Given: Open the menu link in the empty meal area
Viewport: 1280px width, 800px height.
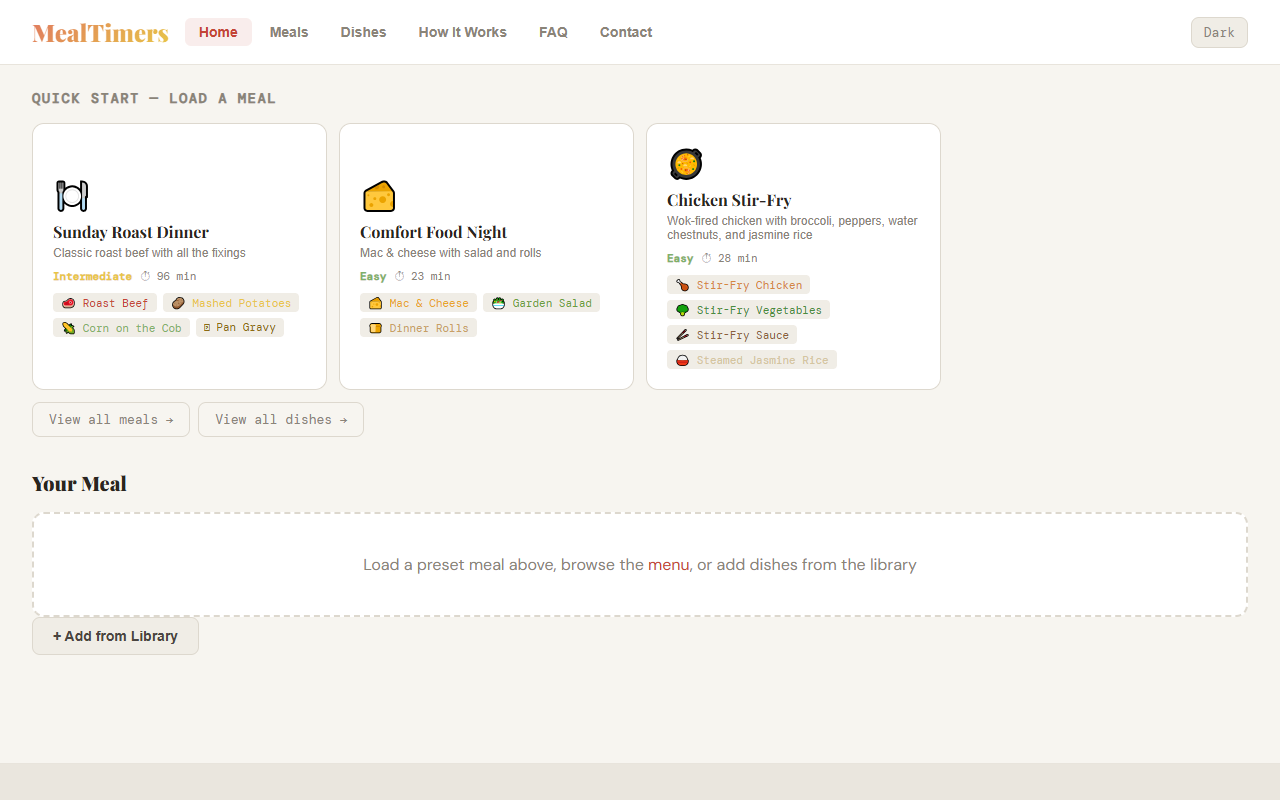Looking at the screenshot, I should pyautogui.click(x=669, y=564).
